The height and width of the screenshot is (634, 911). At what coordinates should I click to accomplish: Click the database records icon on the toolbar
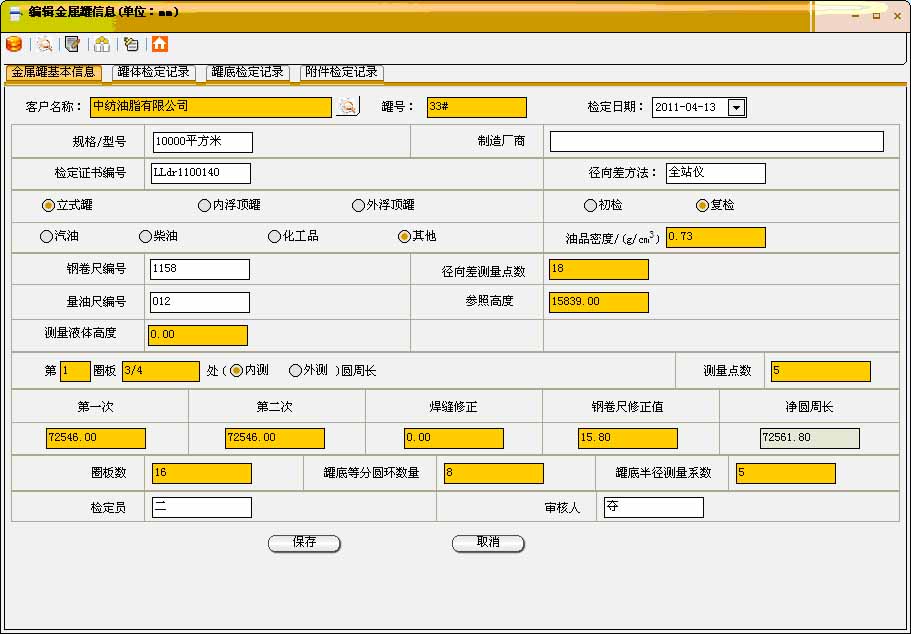[14, 44]
